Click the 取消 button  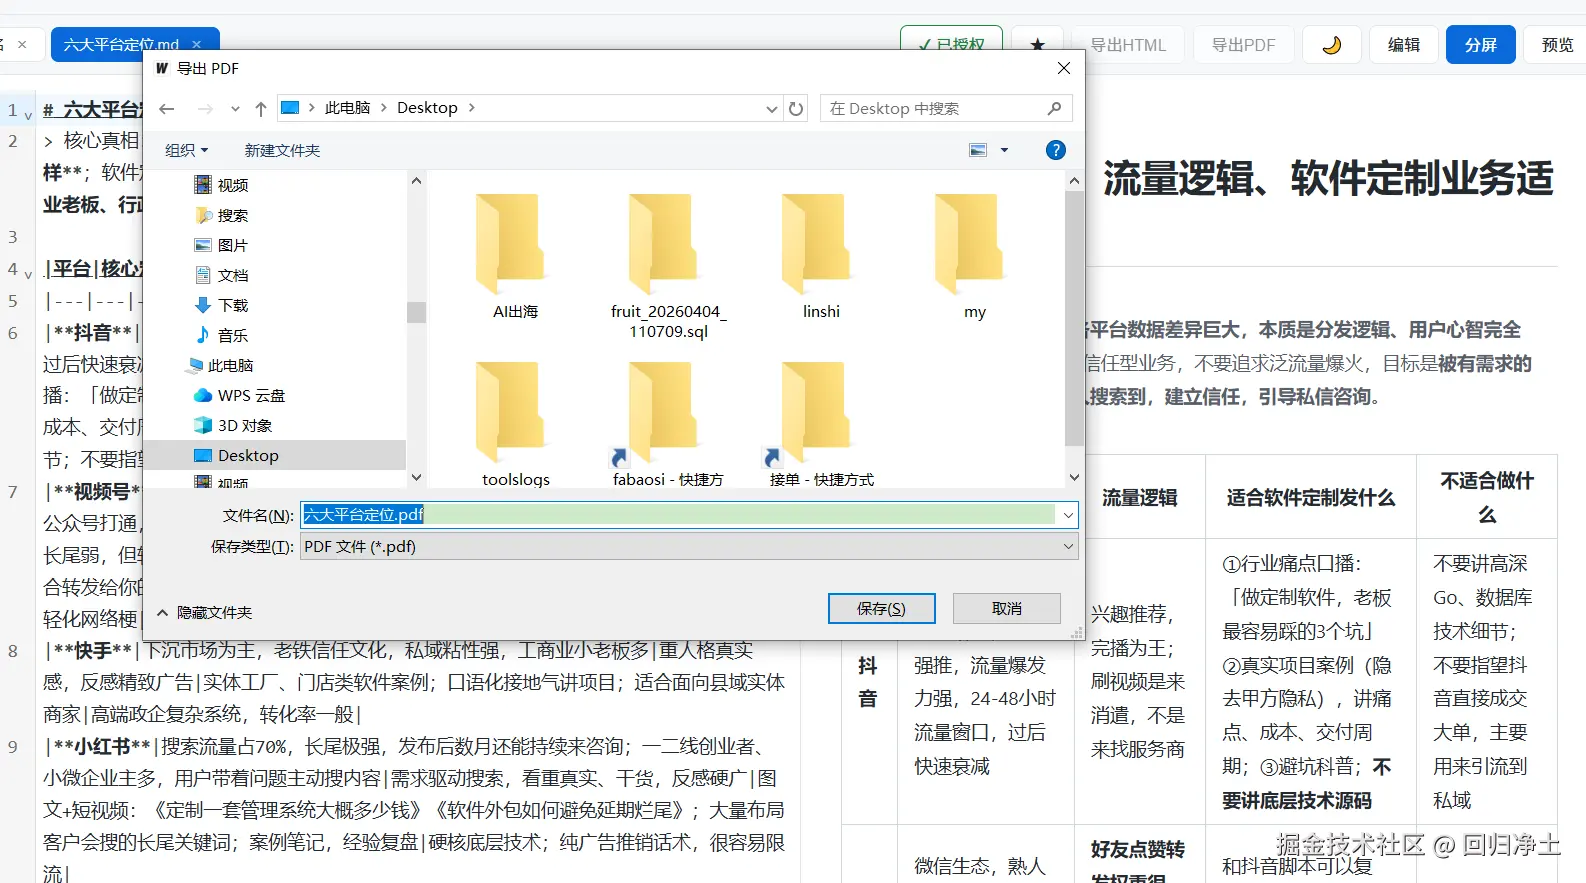[x=1007, y=608]
